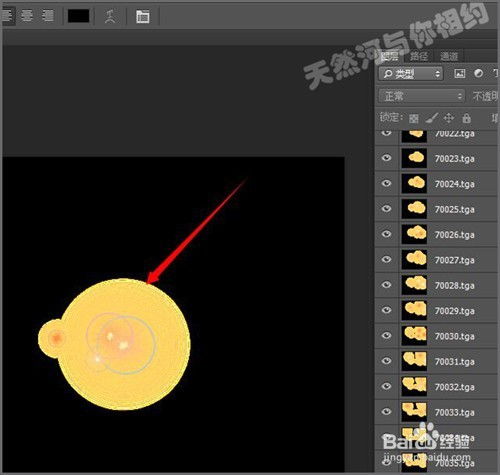
Task: Select layer name 70029.tga
Action: click(x=455, y=311)
